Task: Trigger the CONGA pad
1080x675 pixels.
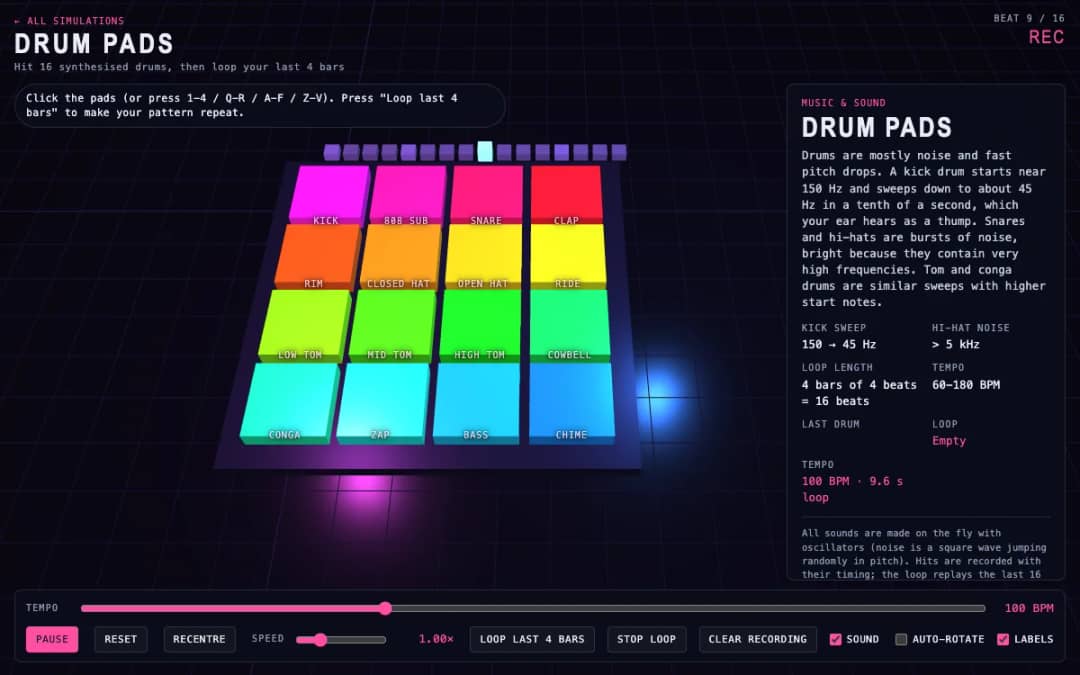Action: click(289, 403)
